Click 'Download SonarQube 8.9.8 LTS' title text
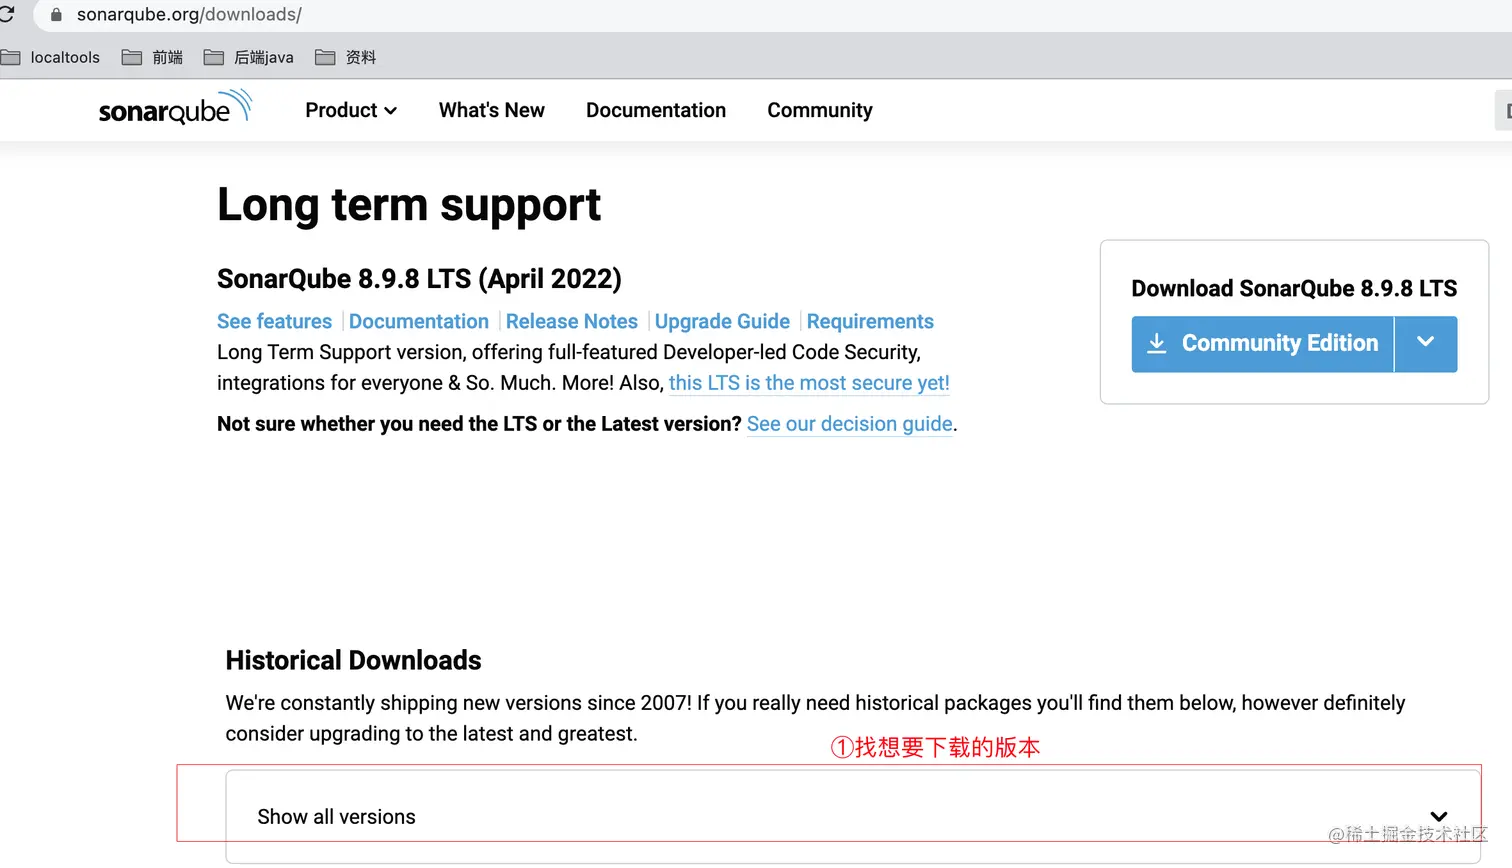 click(x=1294, y=288)
